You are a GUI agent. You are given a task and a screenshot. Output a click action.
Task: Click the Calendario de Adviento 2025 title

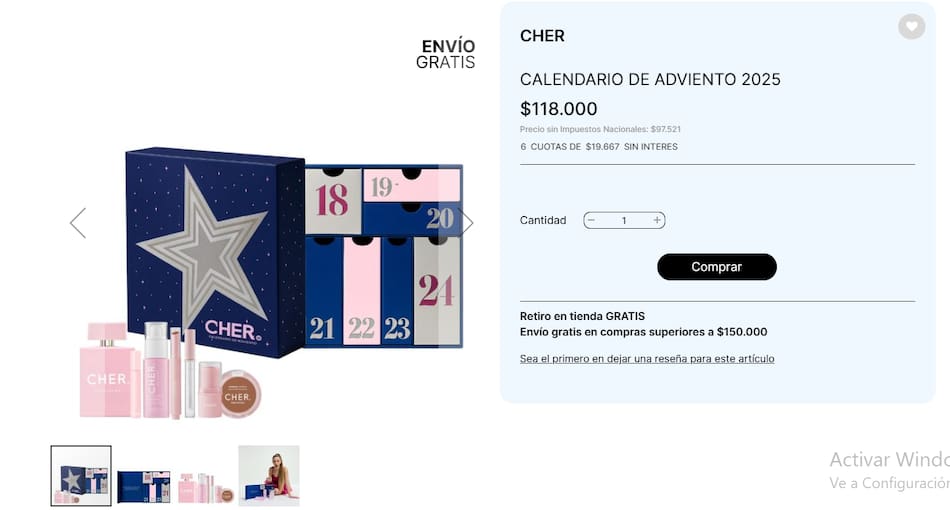tap(650, 79)
